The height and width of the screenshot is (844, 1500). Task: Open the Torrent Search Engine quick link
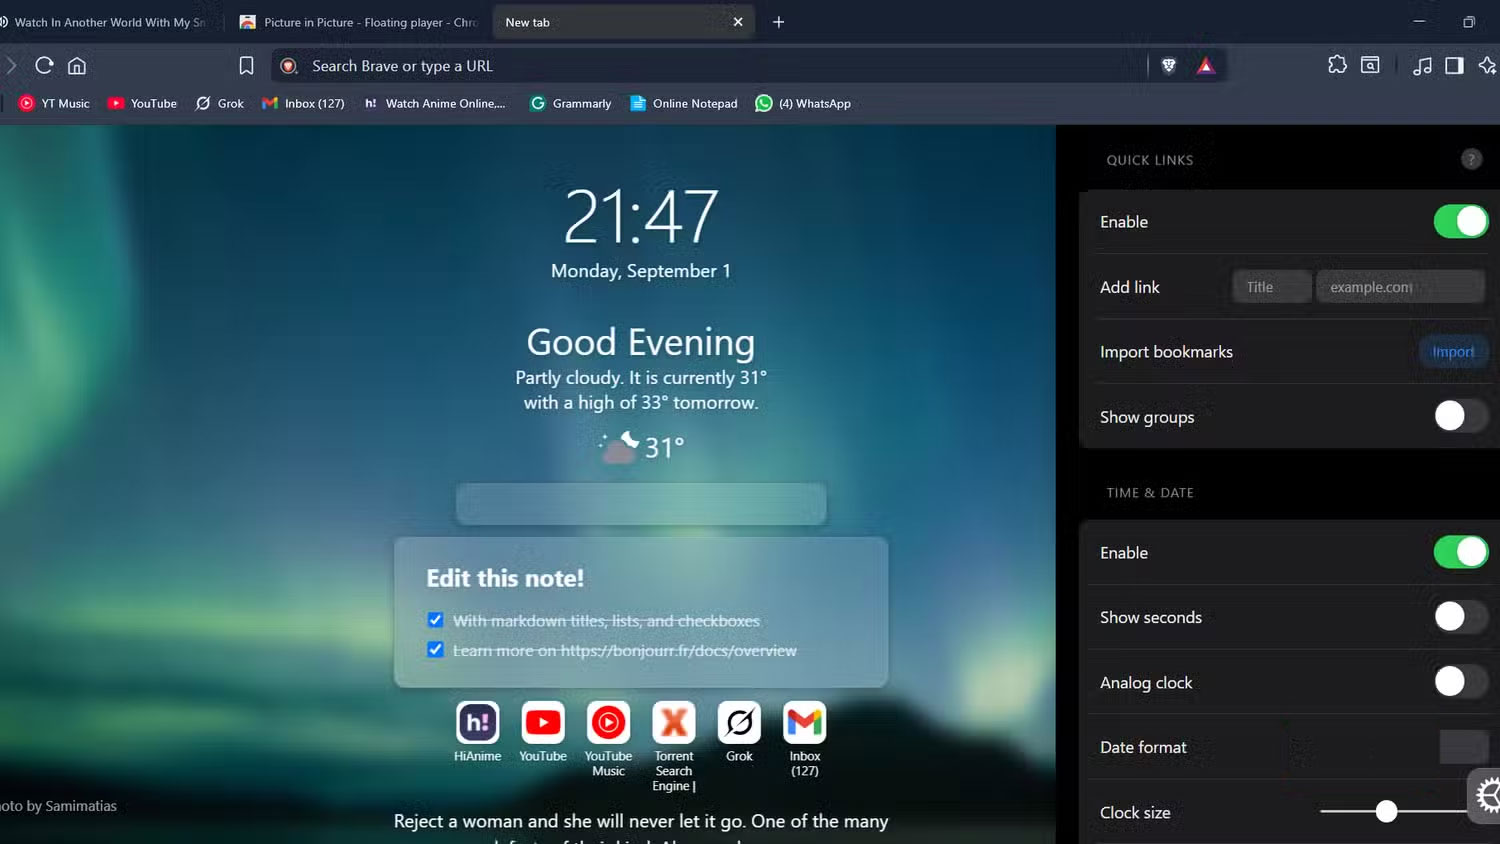[673, 723]
